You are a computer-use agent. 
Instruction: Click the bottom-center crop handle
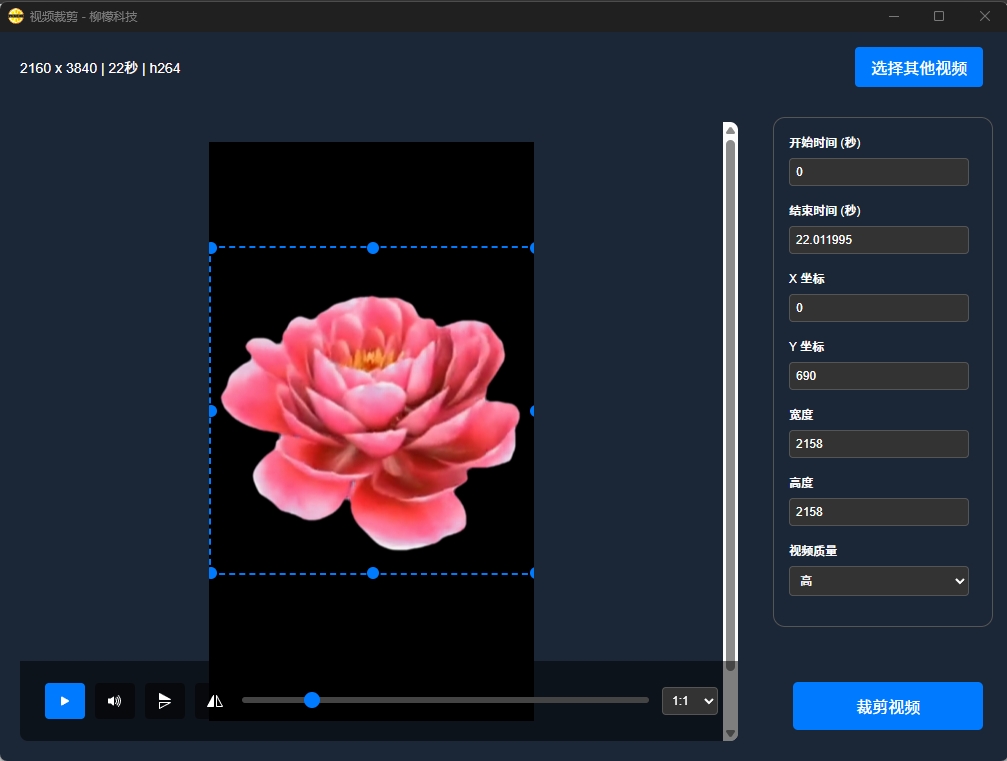click(373, 573)
